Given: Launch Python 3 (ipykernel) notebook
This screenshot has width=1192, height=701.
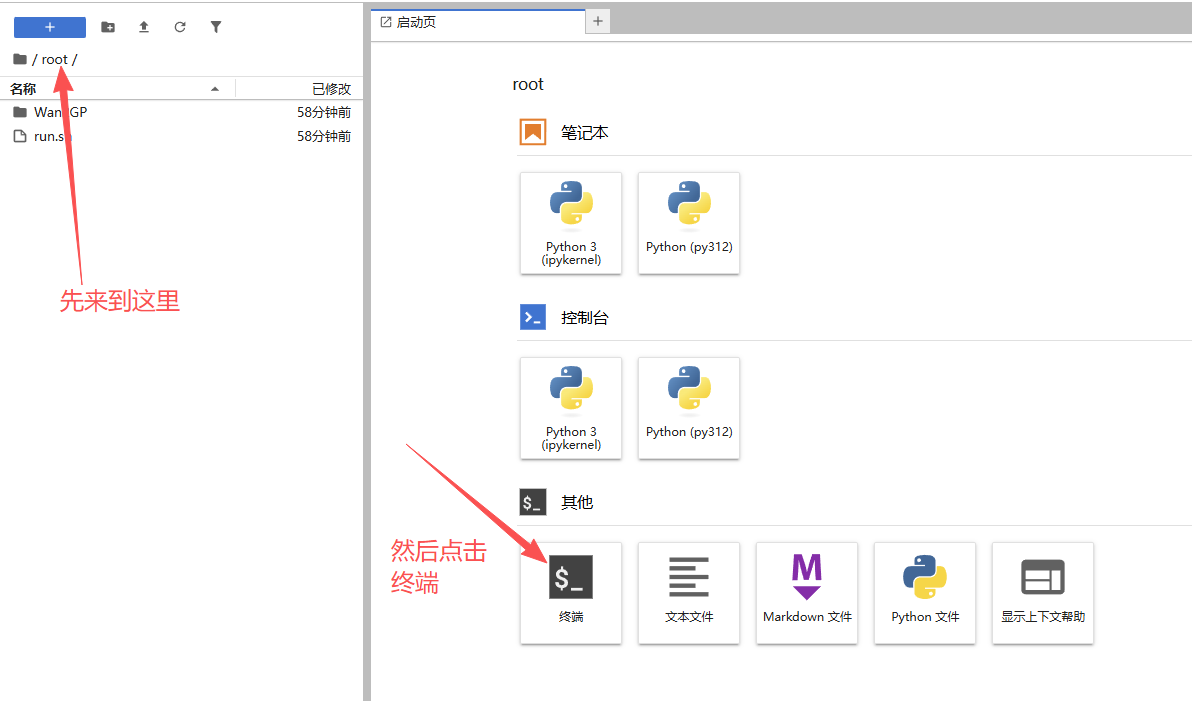Looking at the screenshot, I should coord(571,223).
